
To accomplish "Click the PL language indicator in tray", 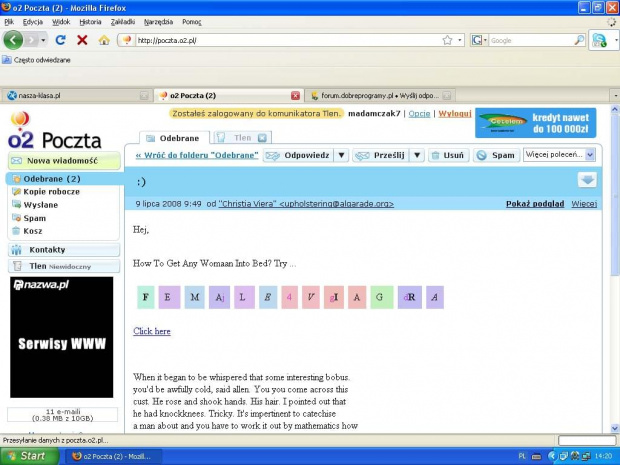I will [522, 456].
